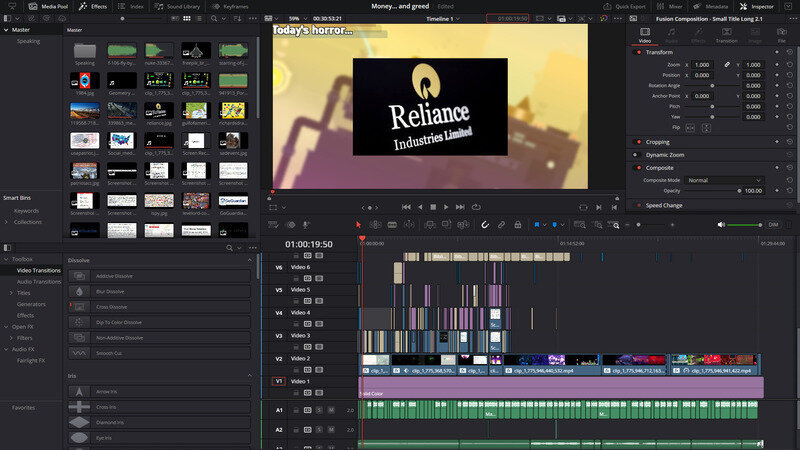This screenshot has height=450, width=800.
Task: Toggle the Transform section enable switch
Action: click(x=637, y=52)
